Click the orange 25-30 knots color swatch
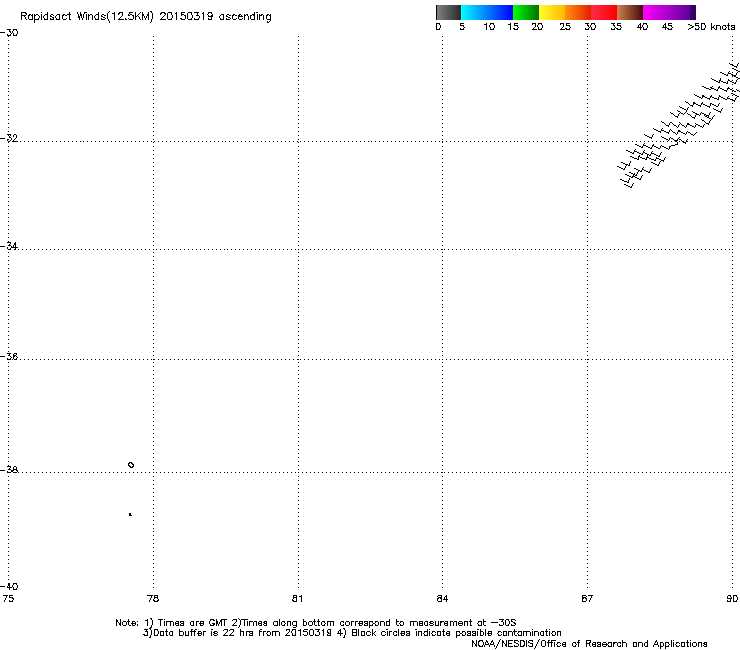This screenshot has height=650, width=740. click(x=578, y=12)
